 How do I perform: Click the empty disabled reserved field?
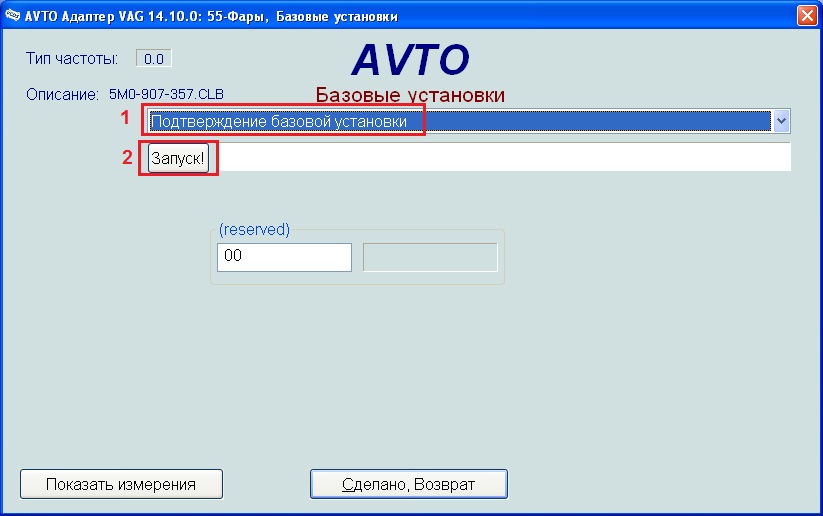click(430, 257)
